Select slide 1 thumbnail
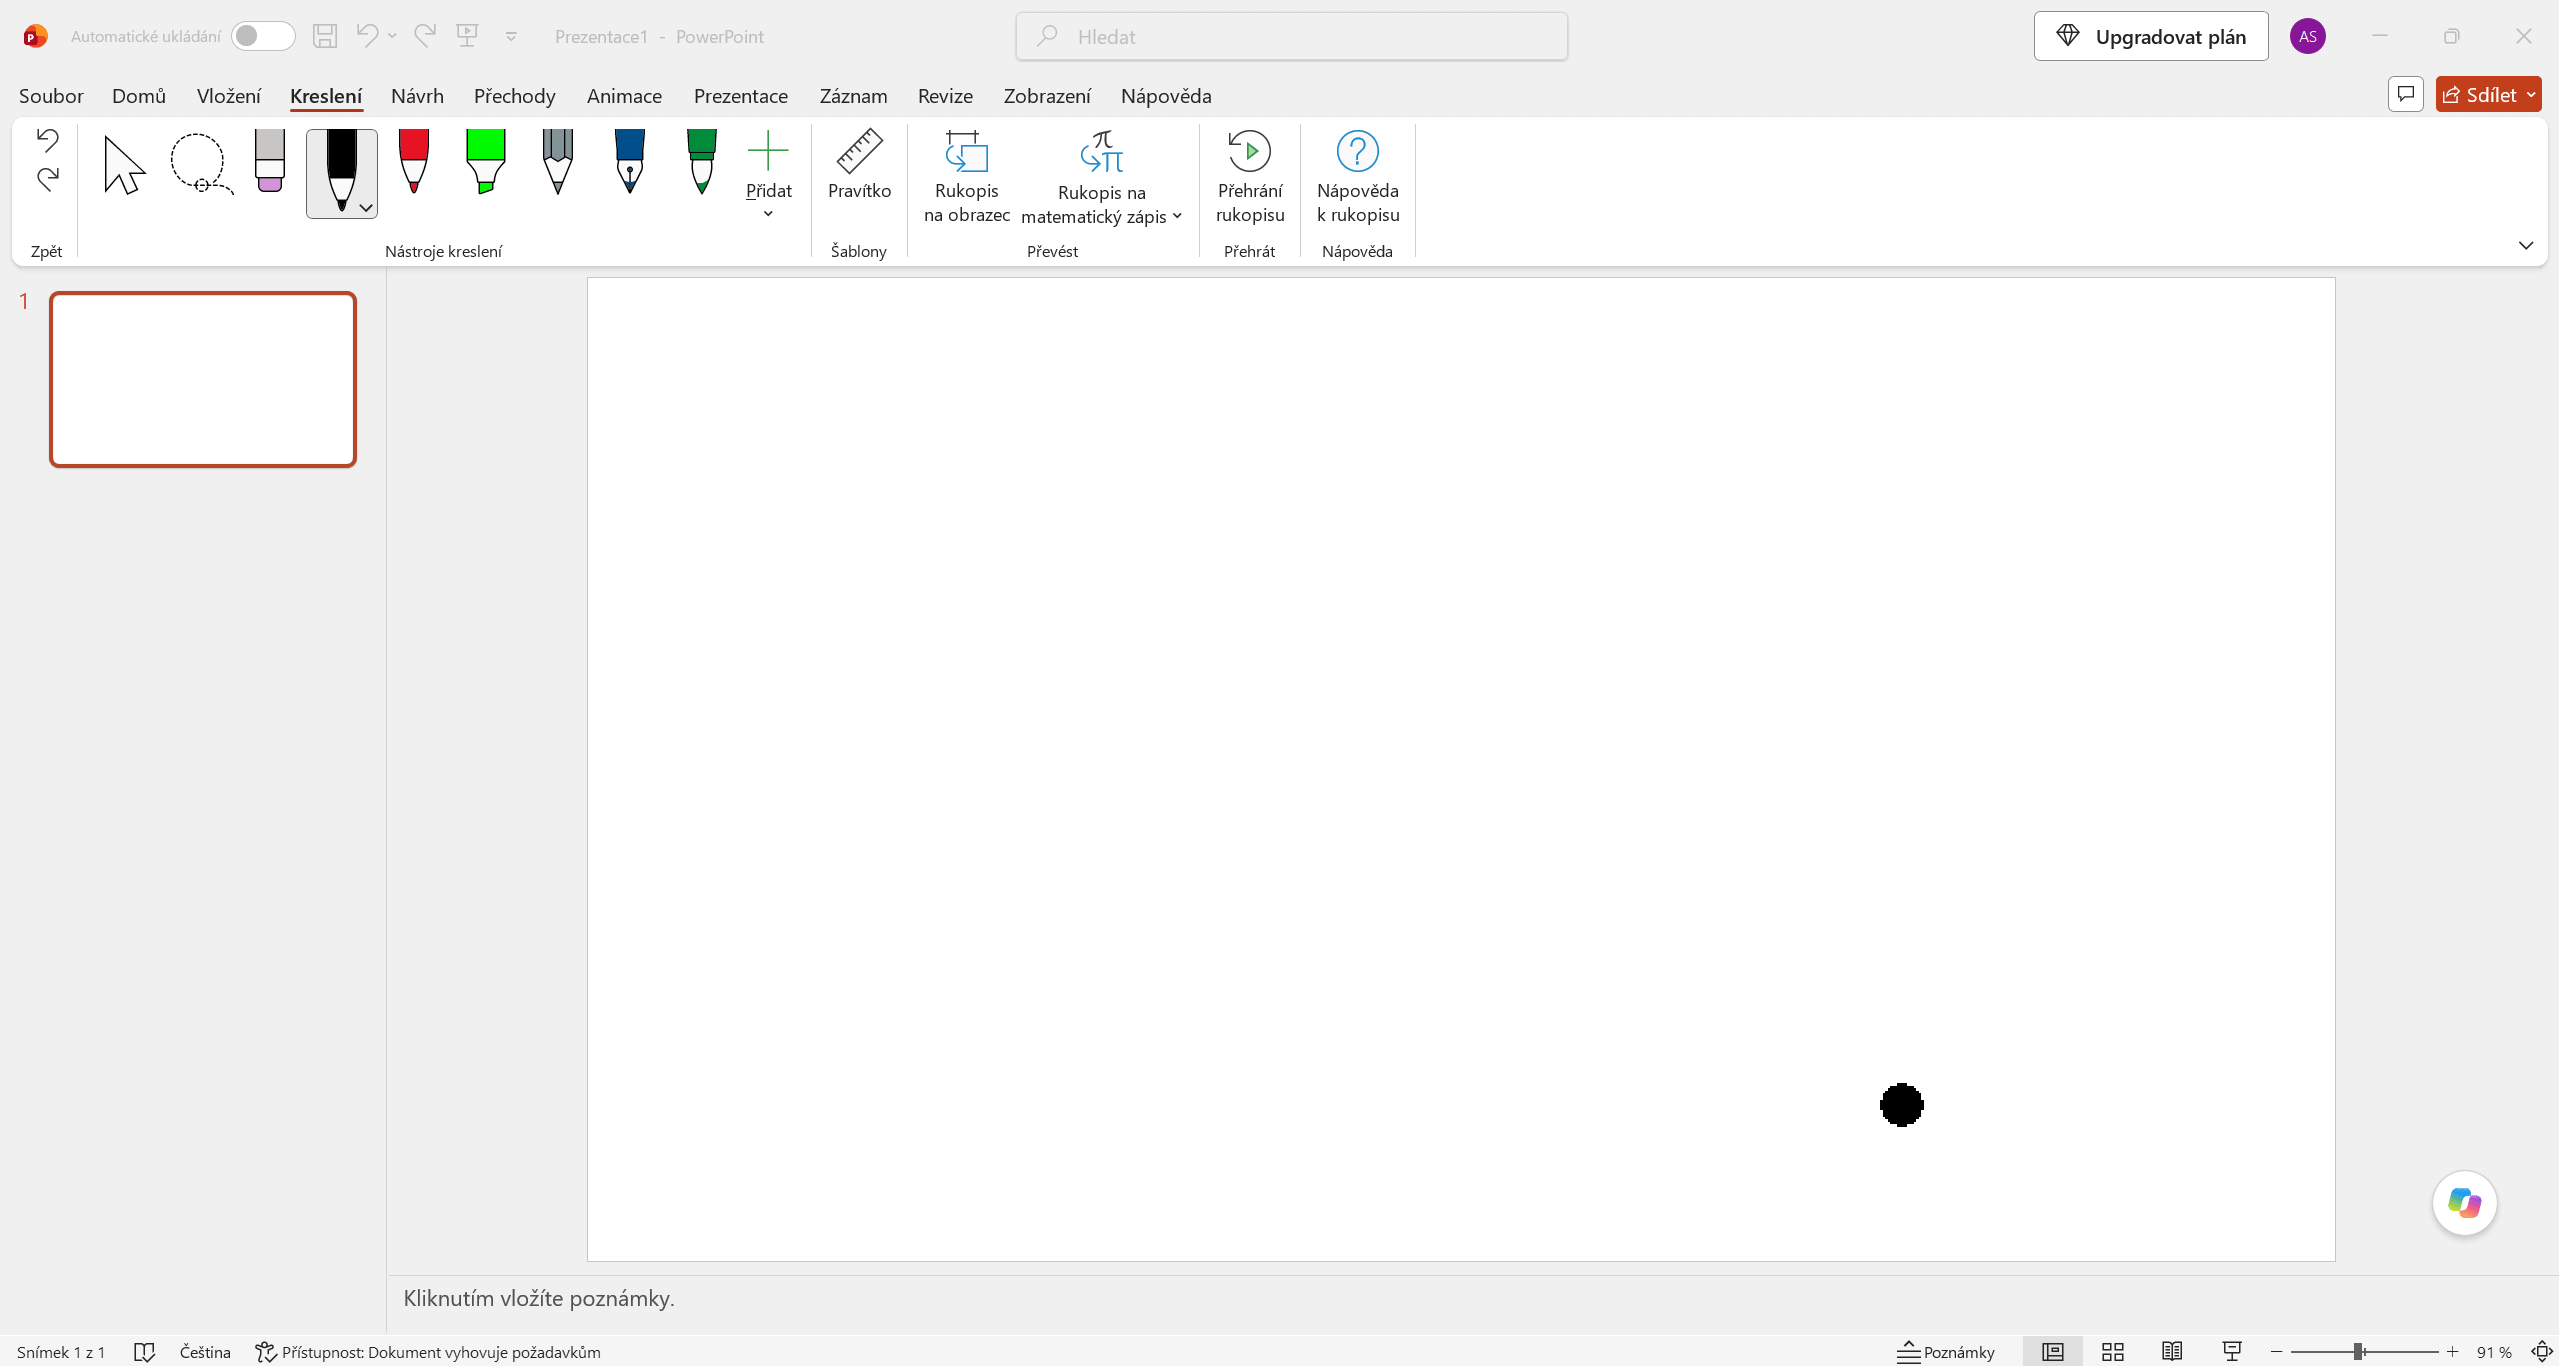This screenshot has width=2559, height=1366. coord(203,379)
